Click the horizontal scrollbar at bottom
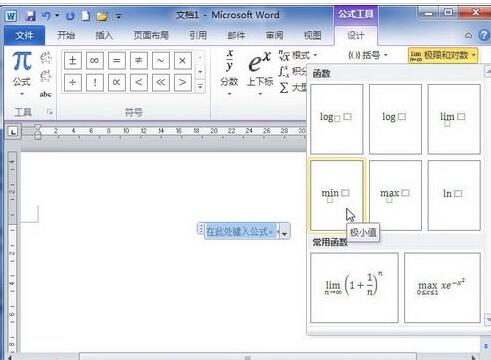491x360 pixels. point(248,357)
